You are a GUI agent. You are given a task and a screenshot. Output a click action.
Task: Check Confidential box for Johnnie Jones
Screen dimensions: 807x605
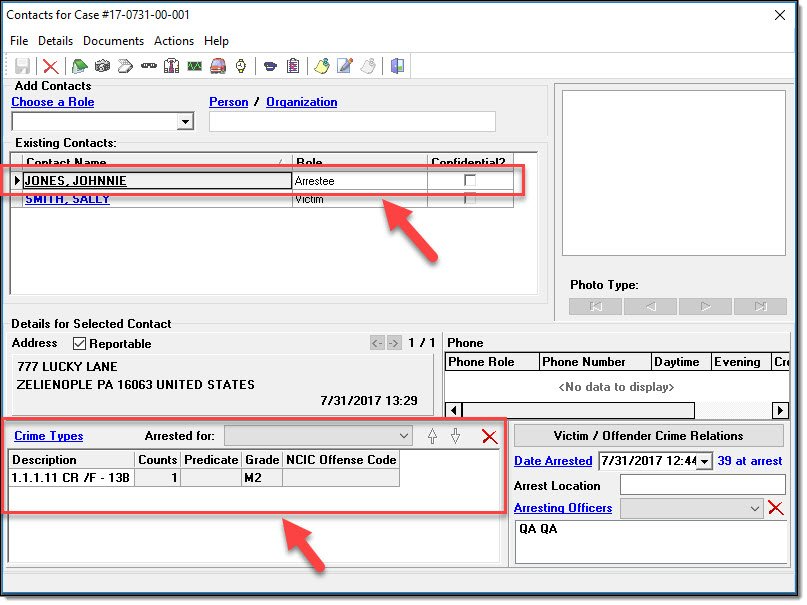(470, 181)
